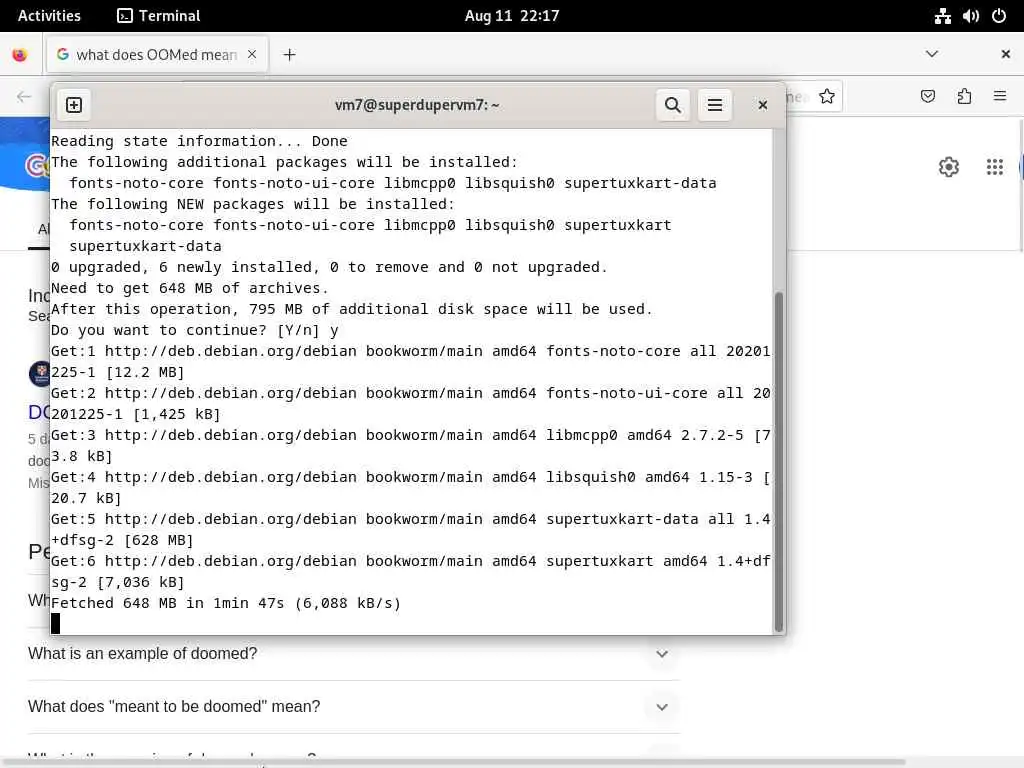Open the Activities overview
The image size is (1024, 768).
(x=49, y=16)
